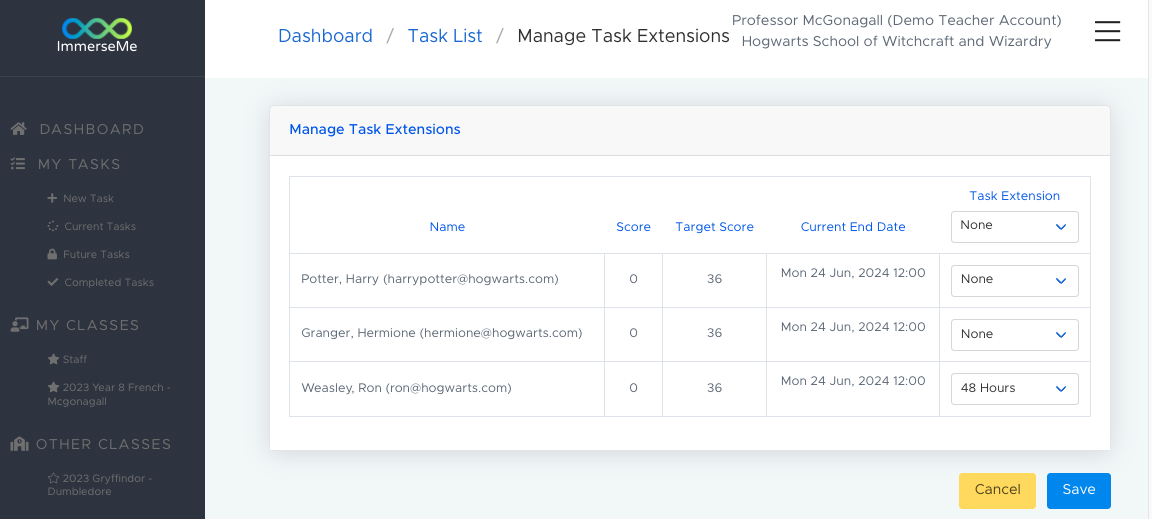Image resolution: width=1152 pixels, height=519 pixels.
Task: Click the Dashboard home icon in sidebar
Action: [19, 129]
